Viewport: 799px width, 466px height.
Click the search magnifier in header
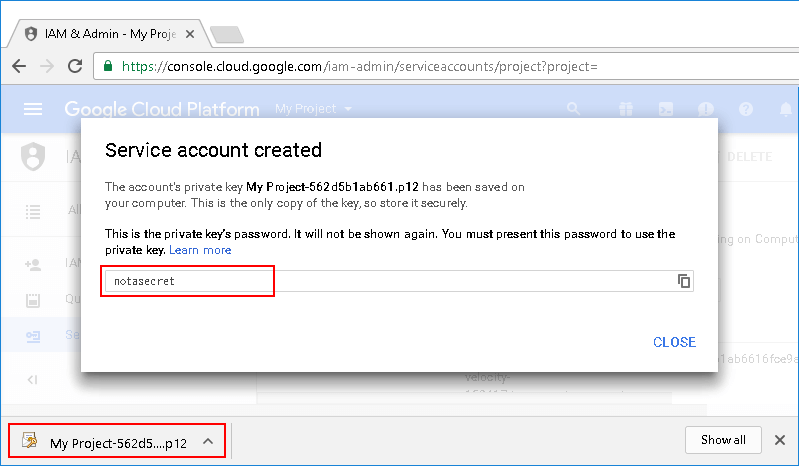coord(573,108)
